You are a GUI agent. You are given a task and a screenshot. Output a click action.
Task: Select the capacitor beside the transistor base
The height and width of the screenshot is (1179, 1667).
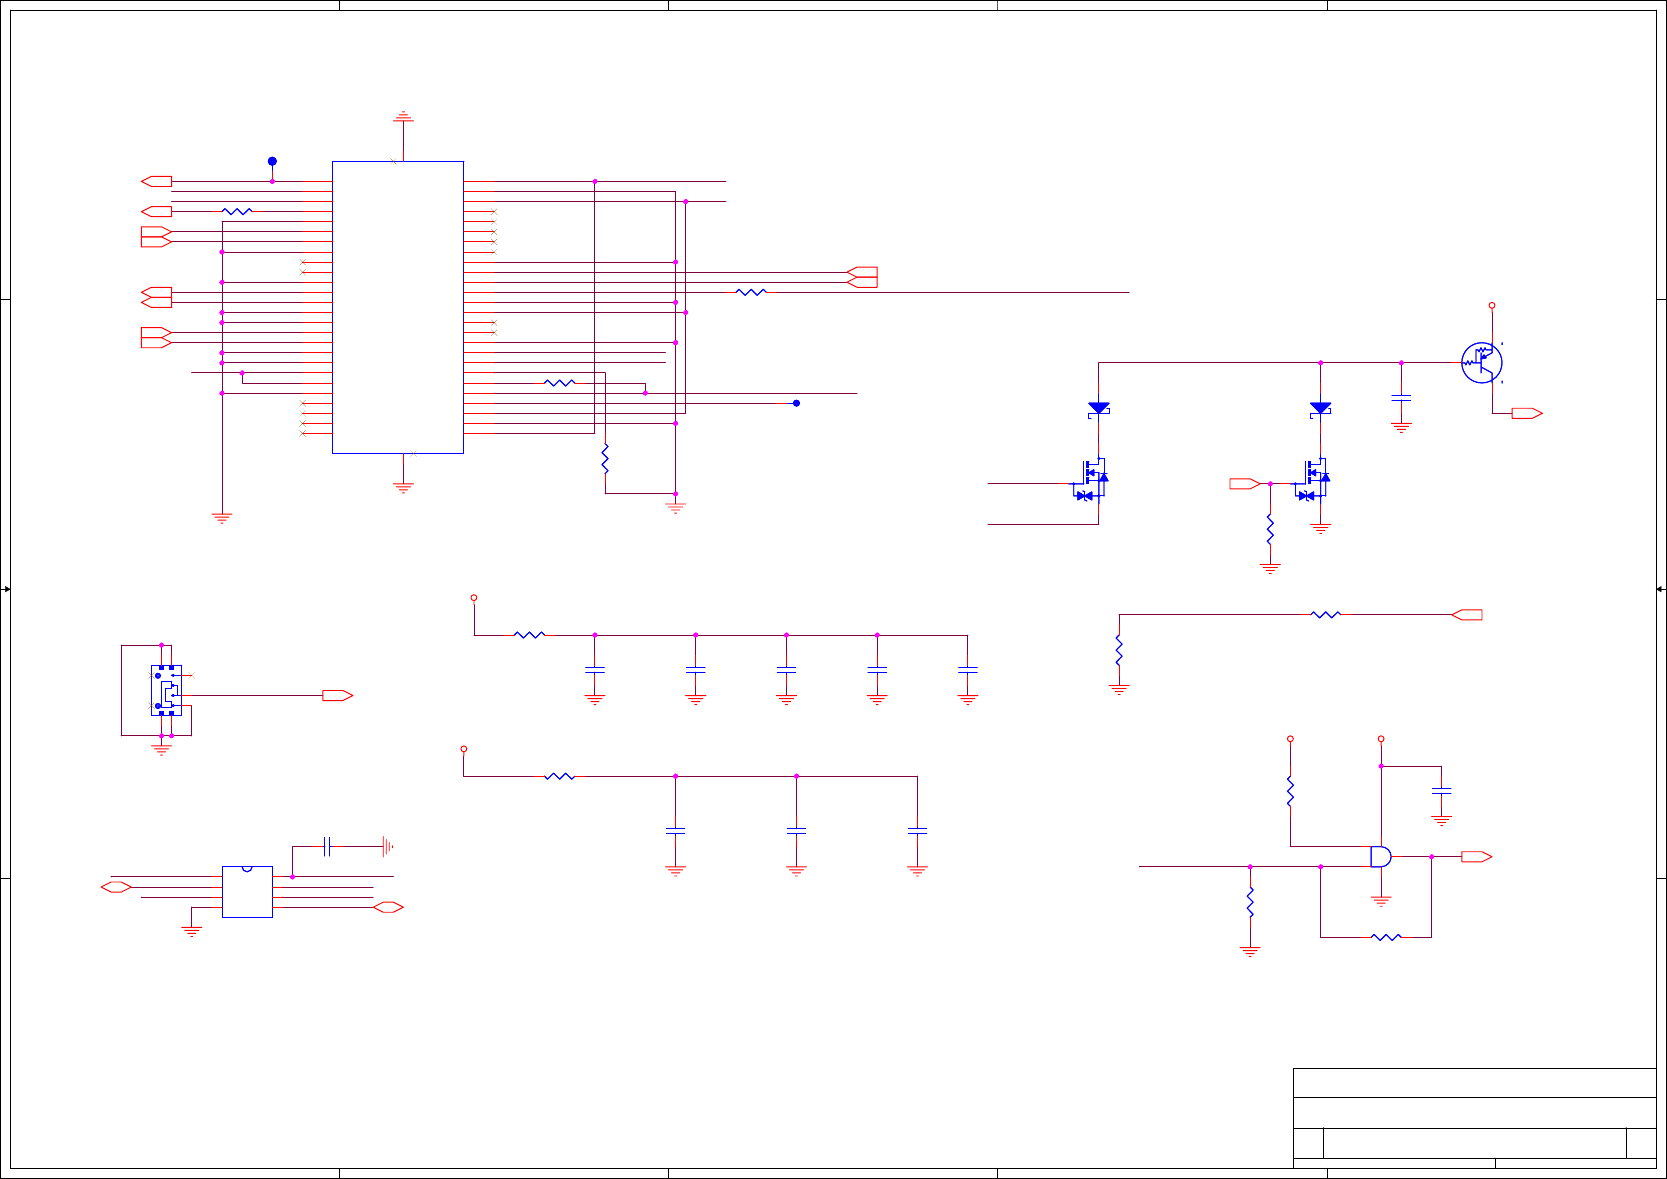pyautogui.click(x=1401, y=400)
